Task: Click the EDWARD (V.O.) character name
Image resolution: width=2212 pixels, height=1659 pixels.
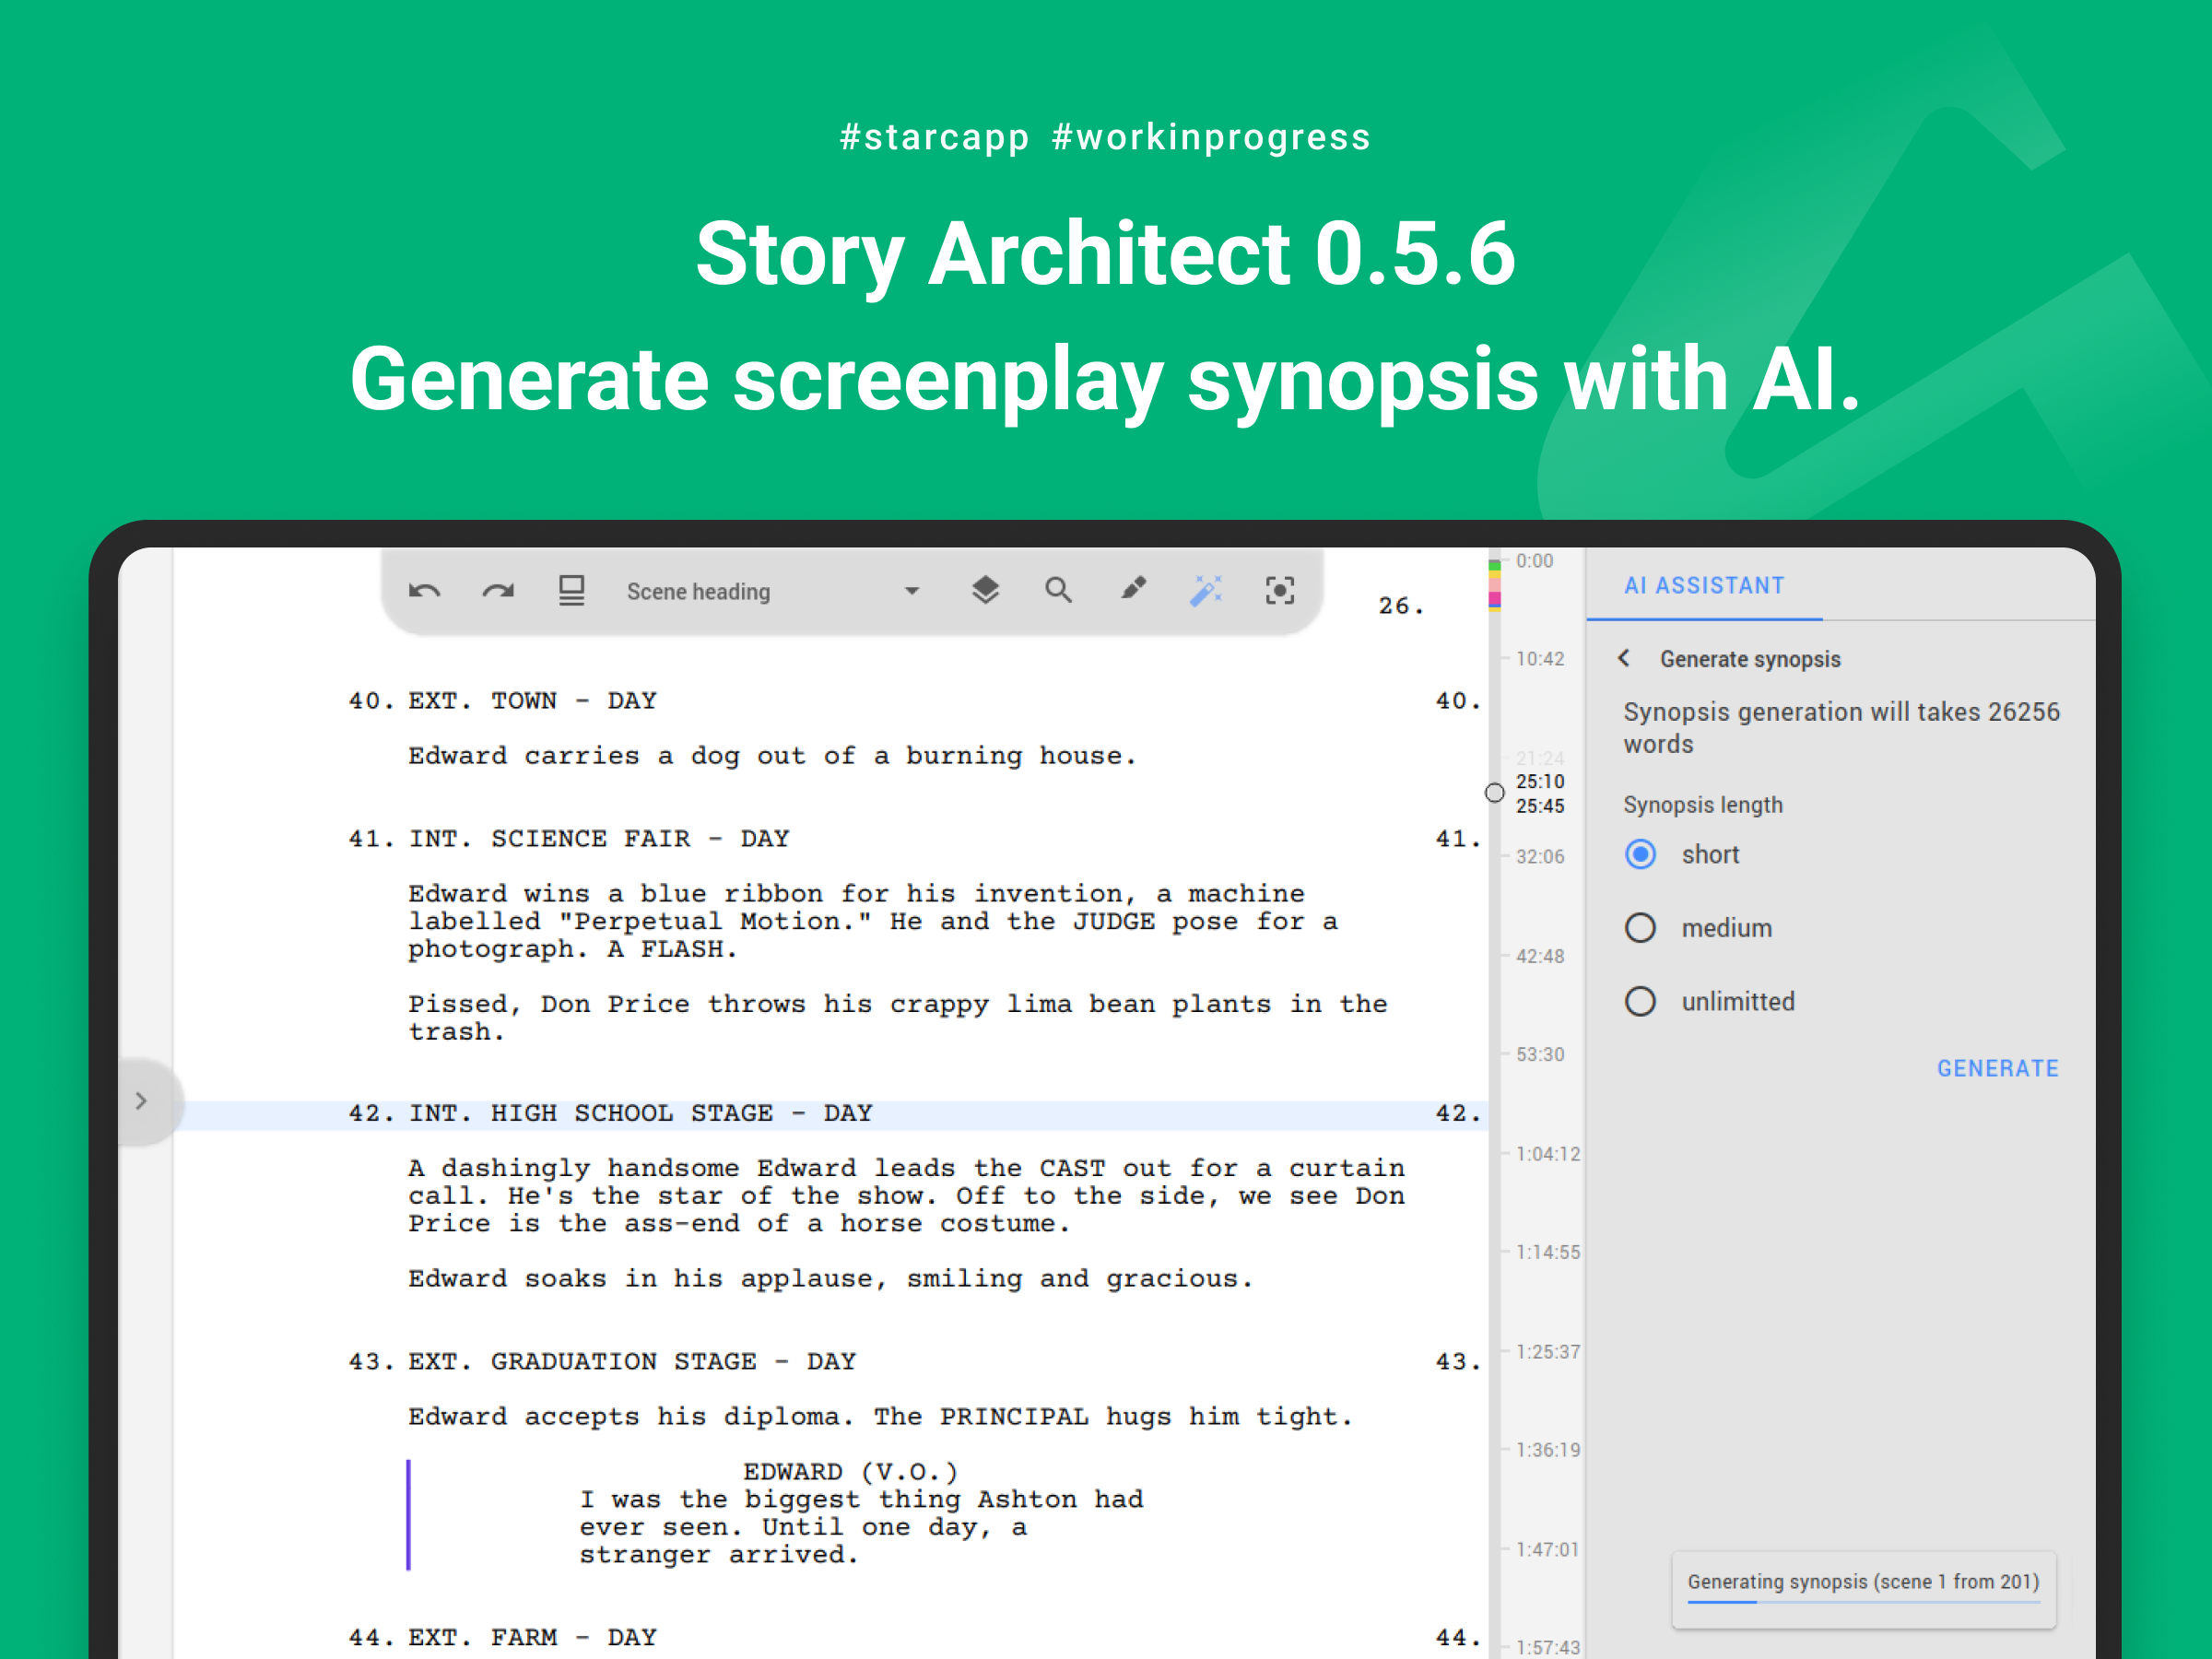Action: point(850,1472)
